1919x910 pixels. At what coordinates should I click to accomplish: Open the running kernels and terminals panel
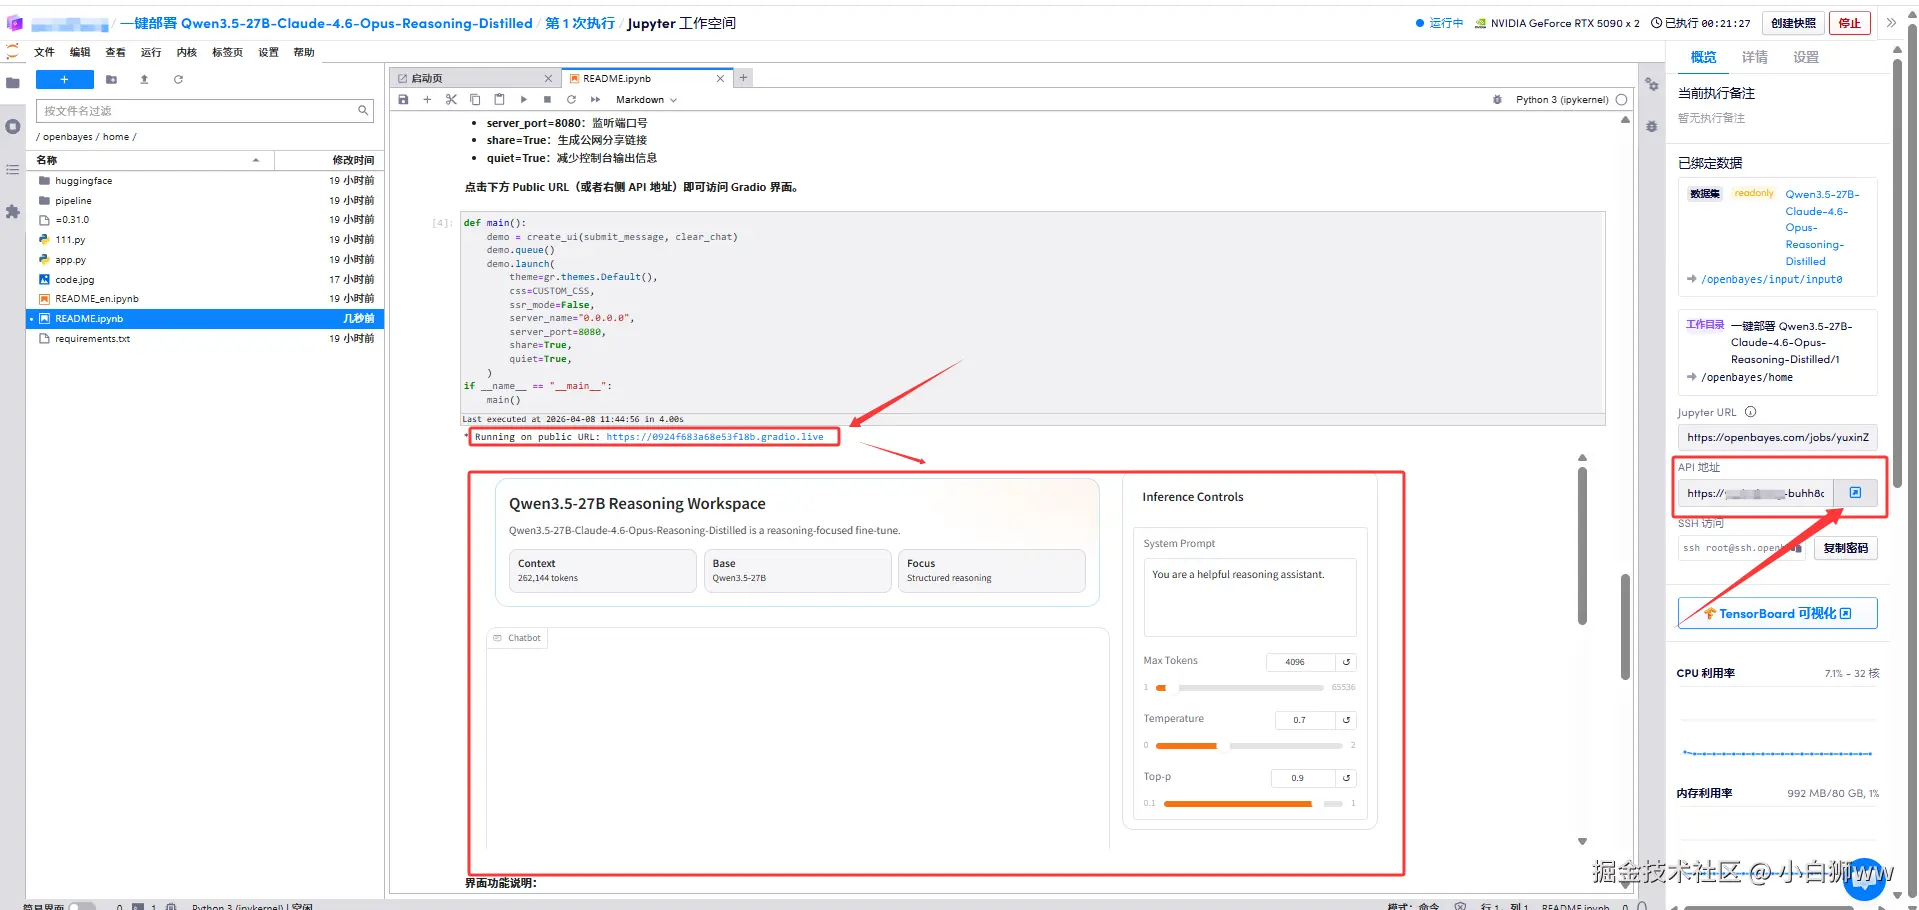[13, 127]
